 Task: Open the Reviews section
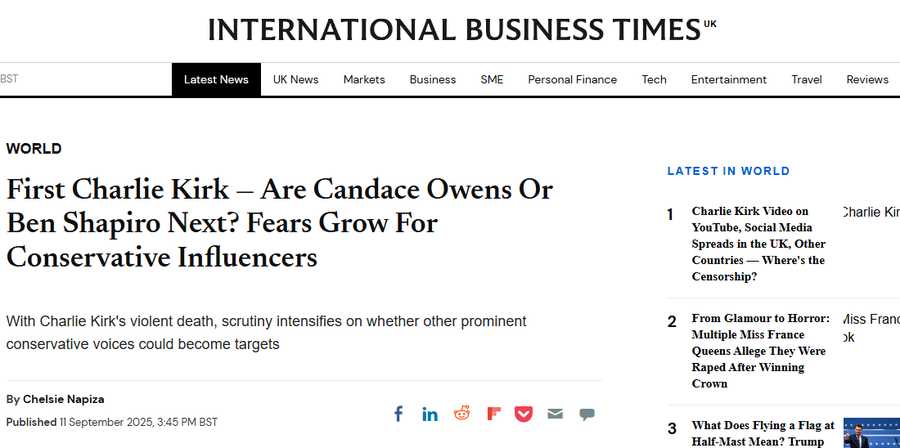(x=867, y=80)
